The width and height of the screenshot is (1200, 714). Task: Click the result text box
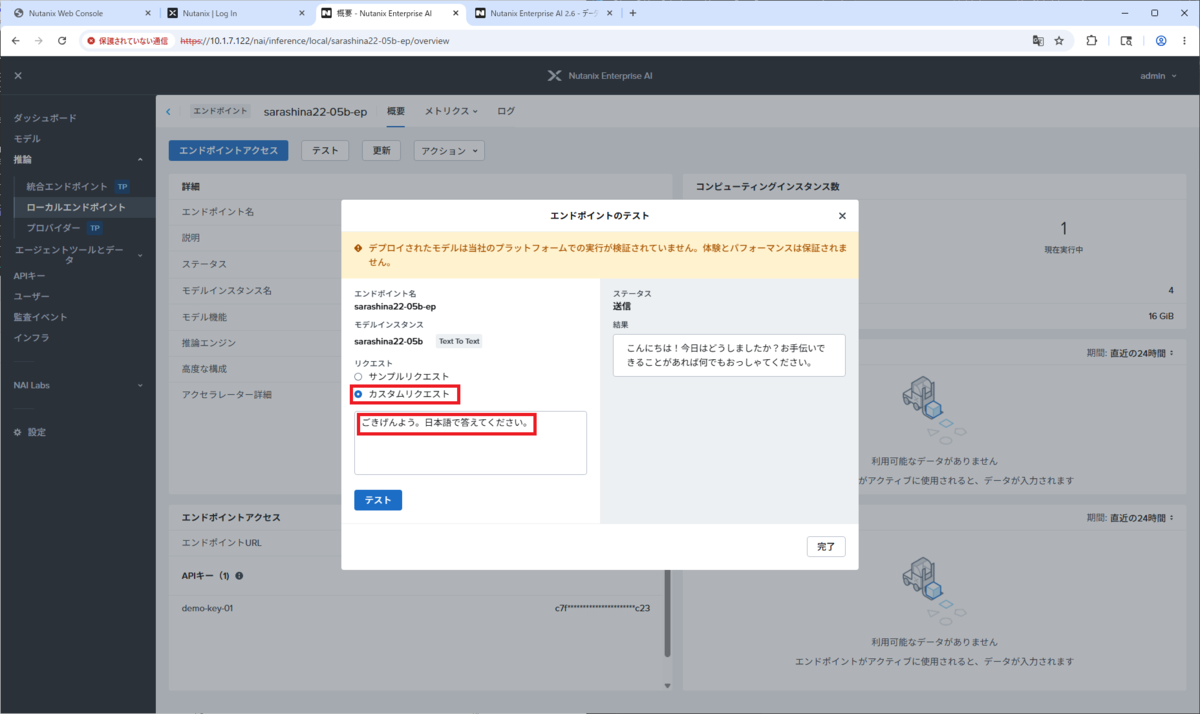coord(729,355)
